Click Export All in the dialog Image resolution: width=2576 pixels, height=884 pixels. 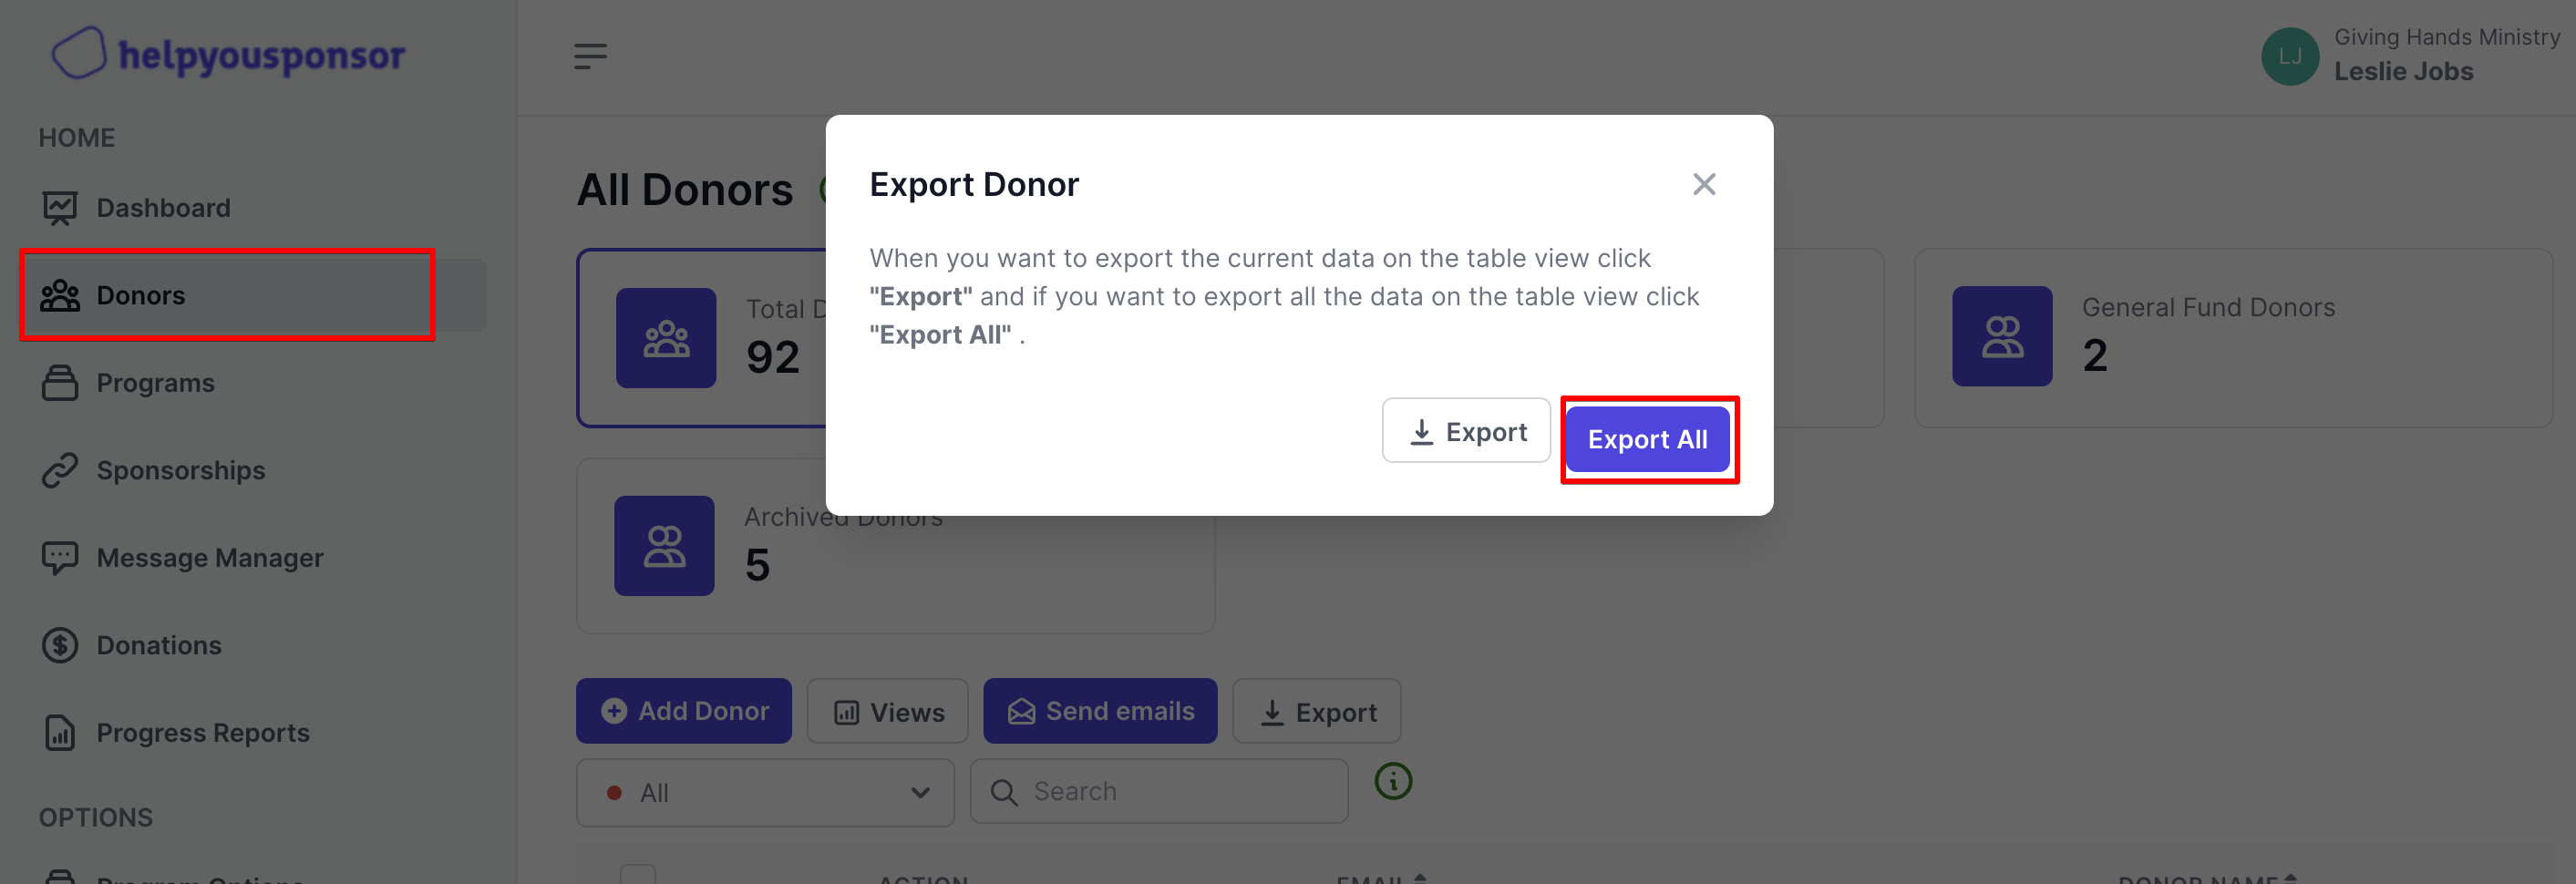[x=1646, y=440]
